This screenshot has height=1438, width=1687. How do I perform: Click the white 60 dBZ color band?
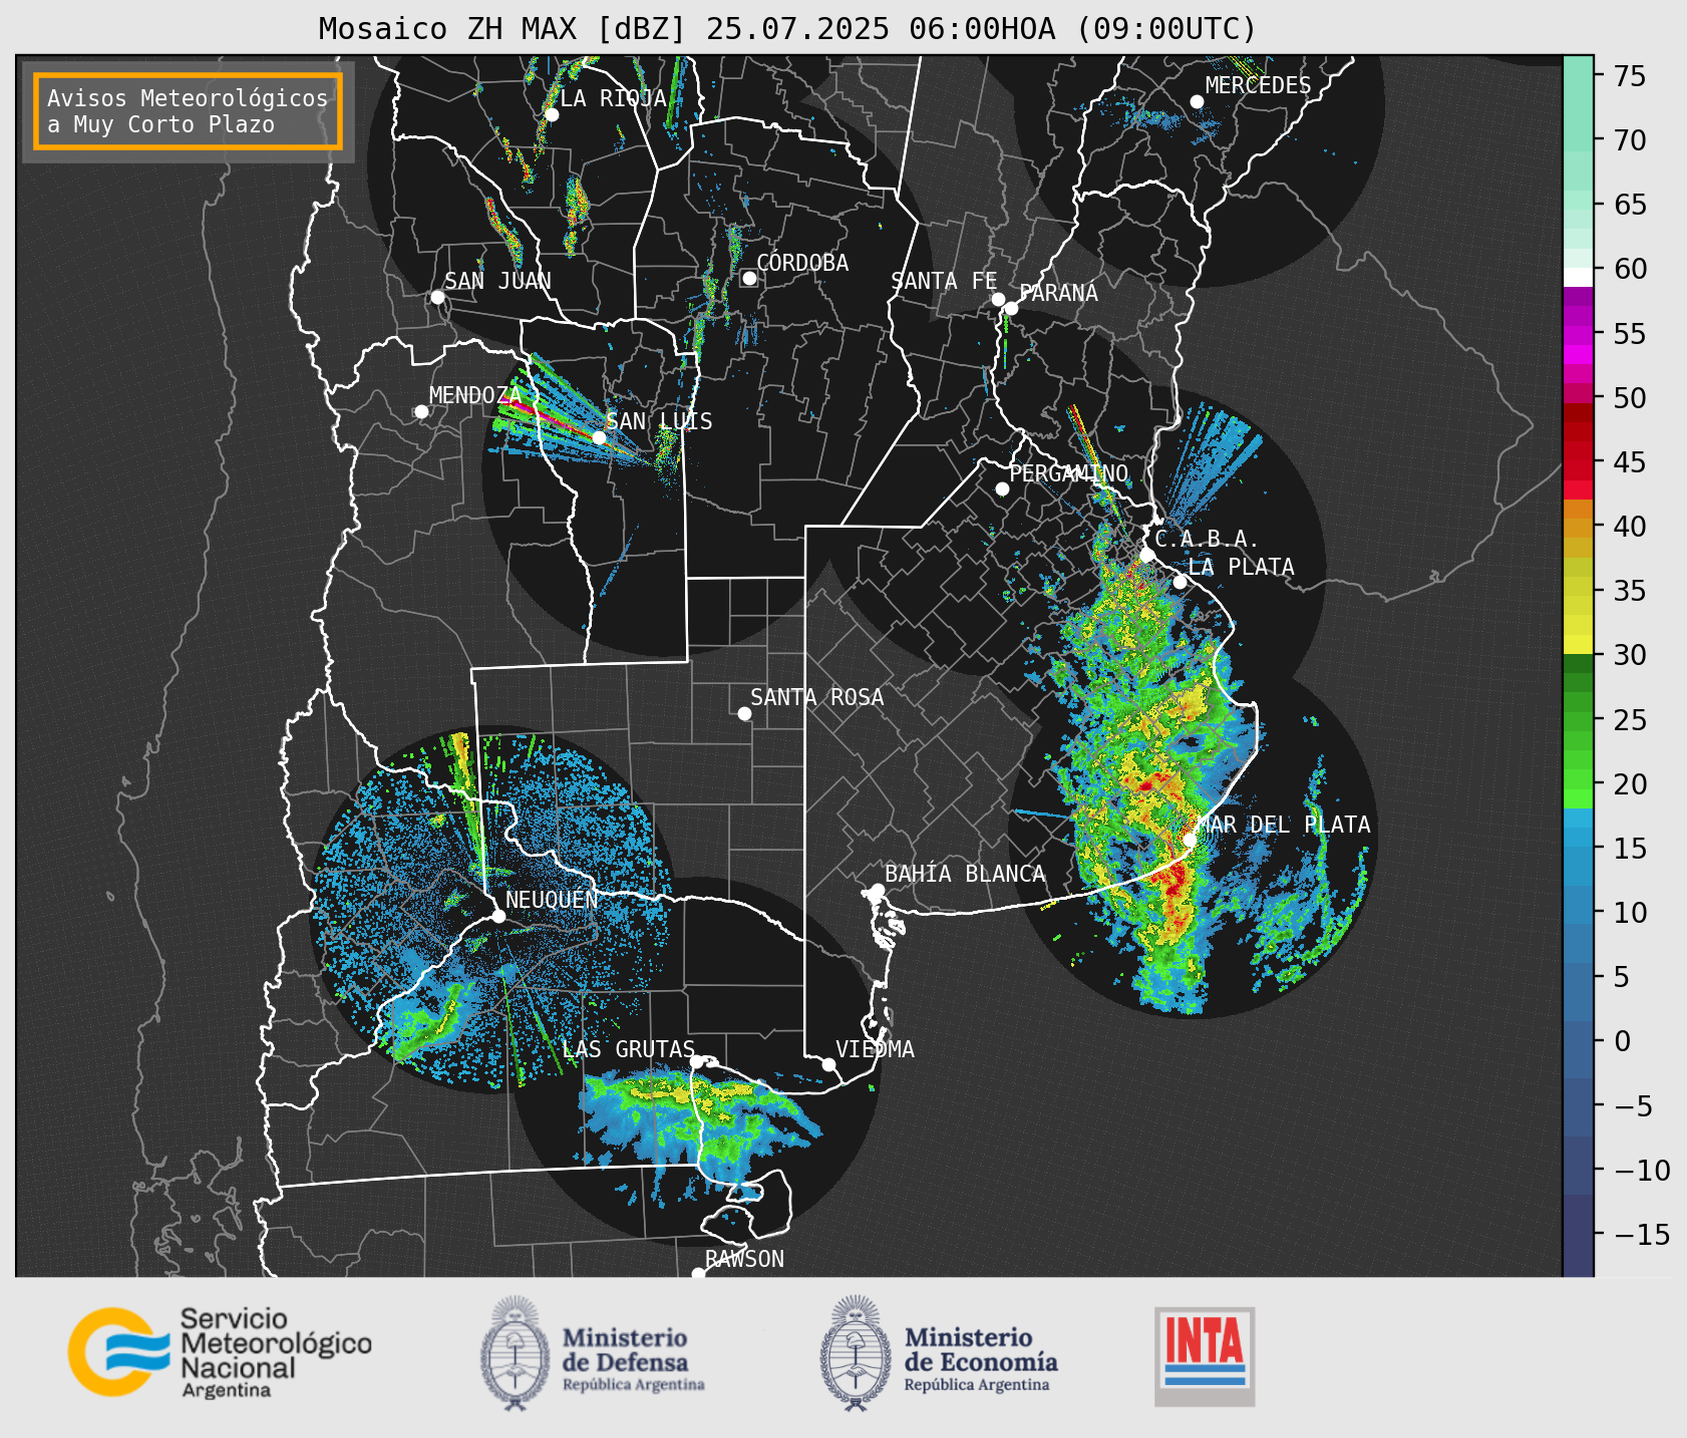[1578, 277]
